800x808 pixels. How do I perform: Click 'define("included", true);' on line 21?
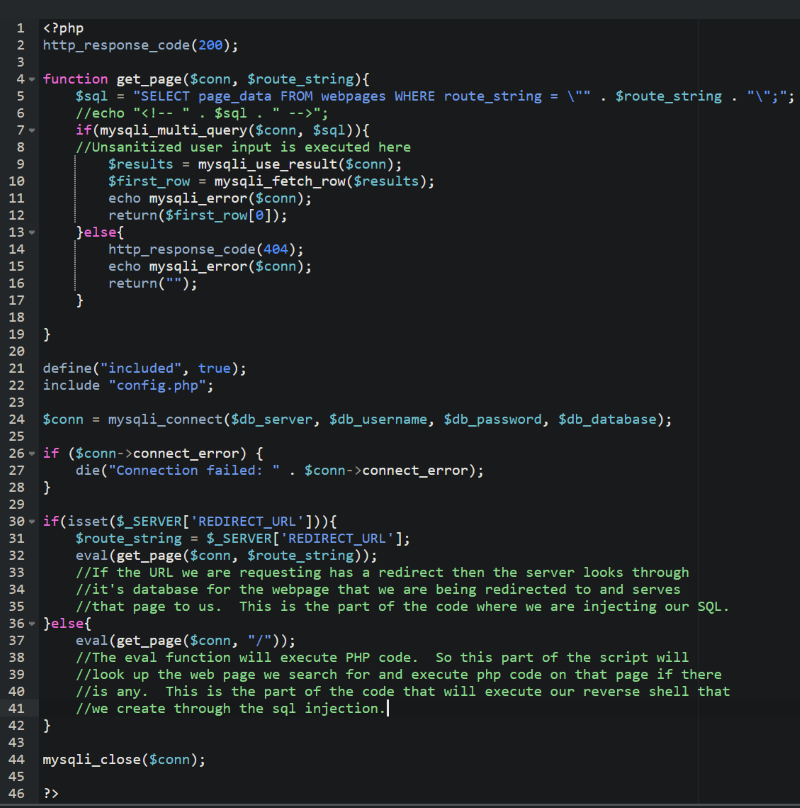[144, 368]
